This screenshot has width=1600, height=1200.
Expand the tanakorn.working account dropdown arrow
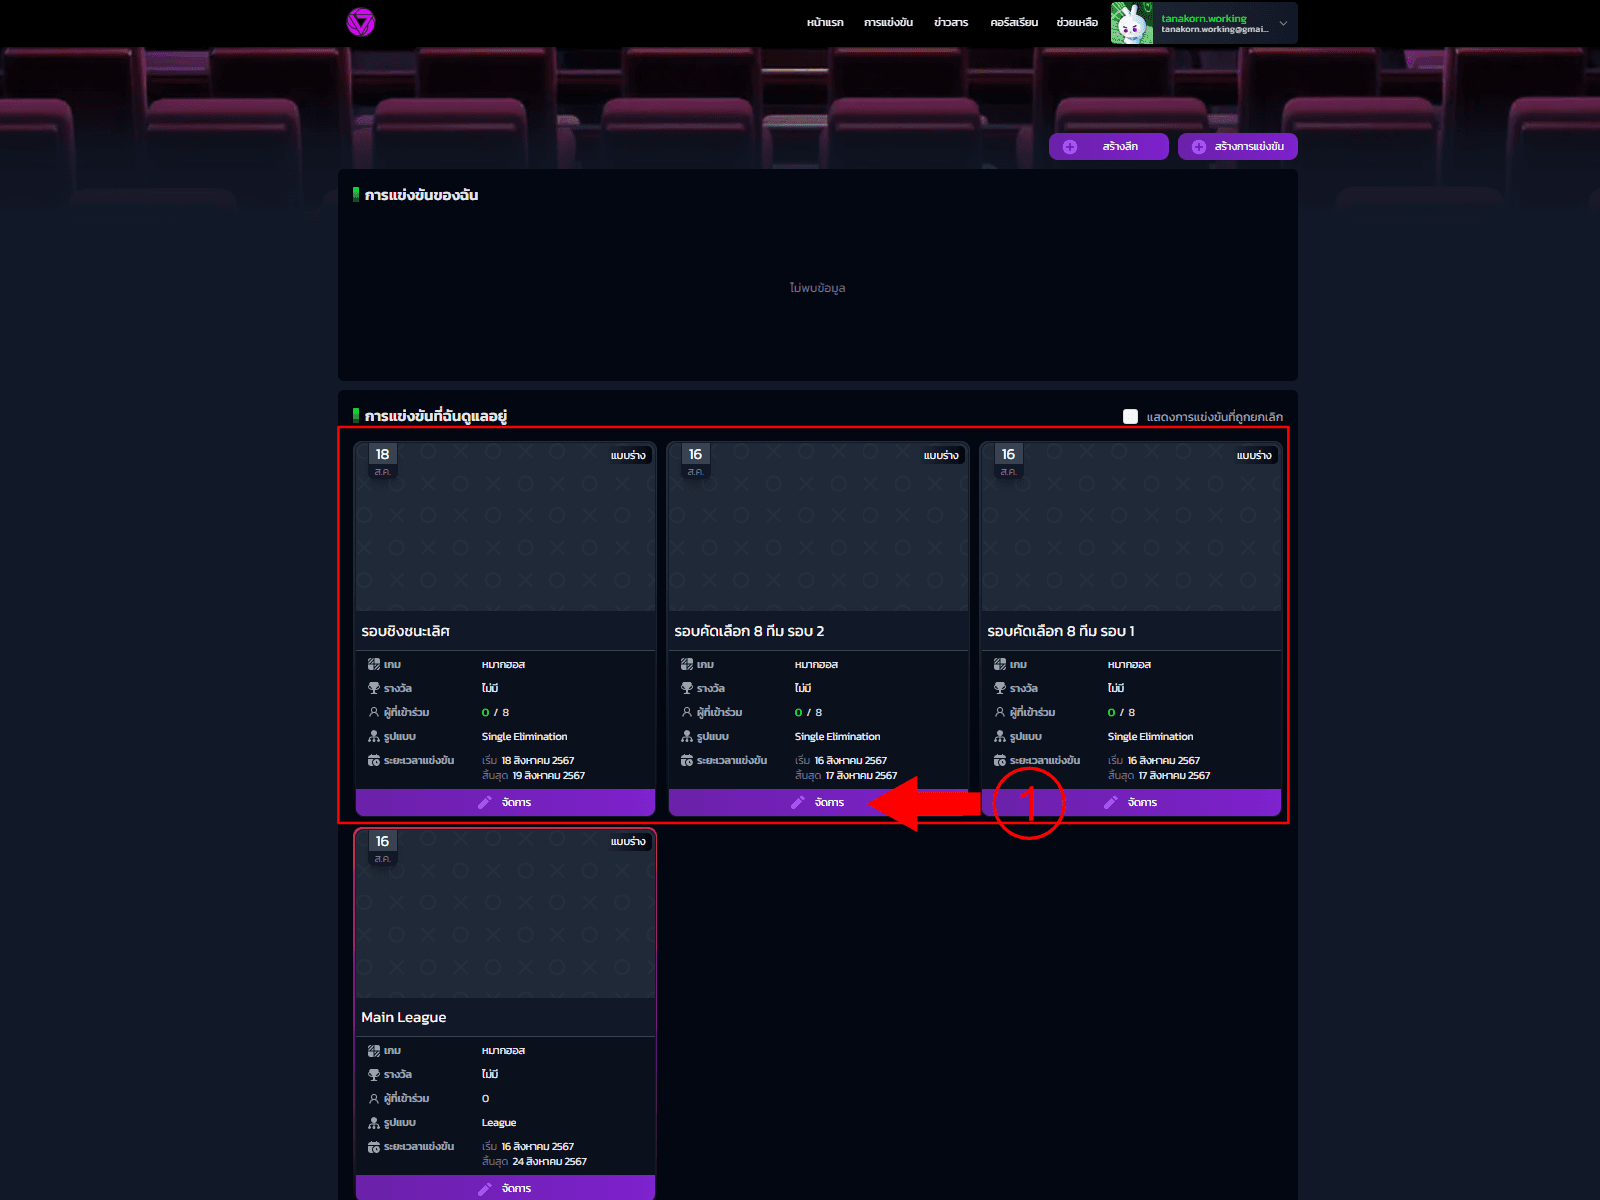tap(1283, 23)
